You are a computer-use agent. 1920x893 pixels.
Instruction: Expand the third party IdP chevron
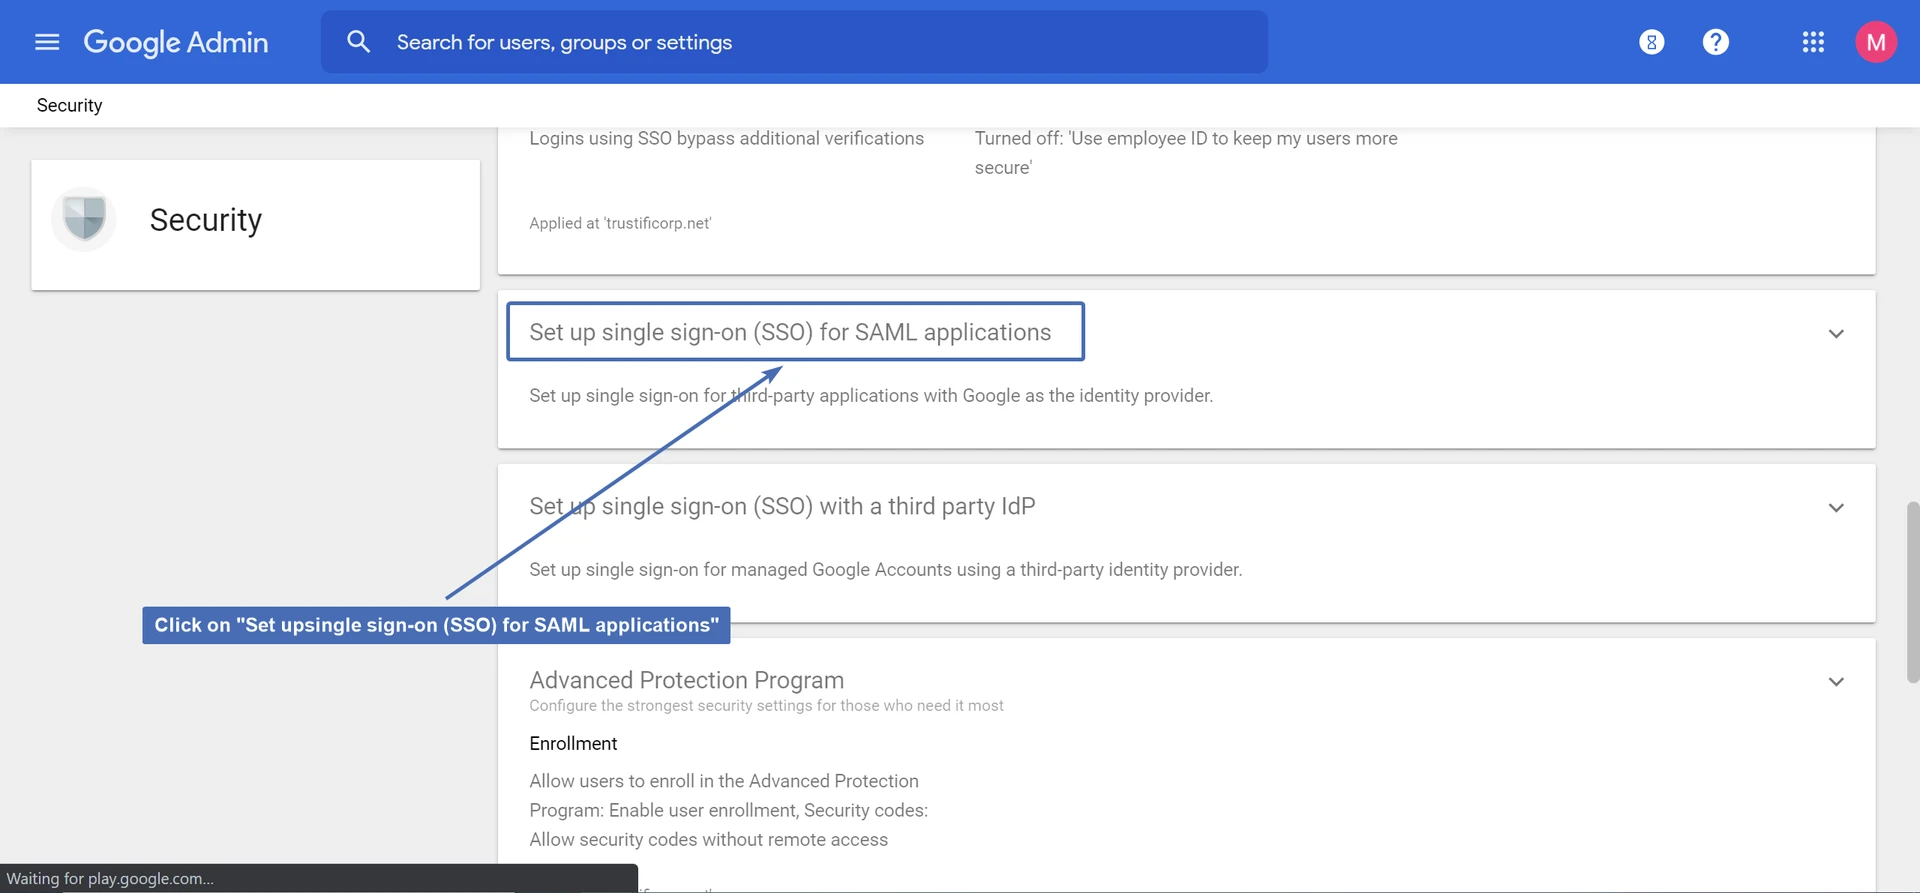point(1836,508)
